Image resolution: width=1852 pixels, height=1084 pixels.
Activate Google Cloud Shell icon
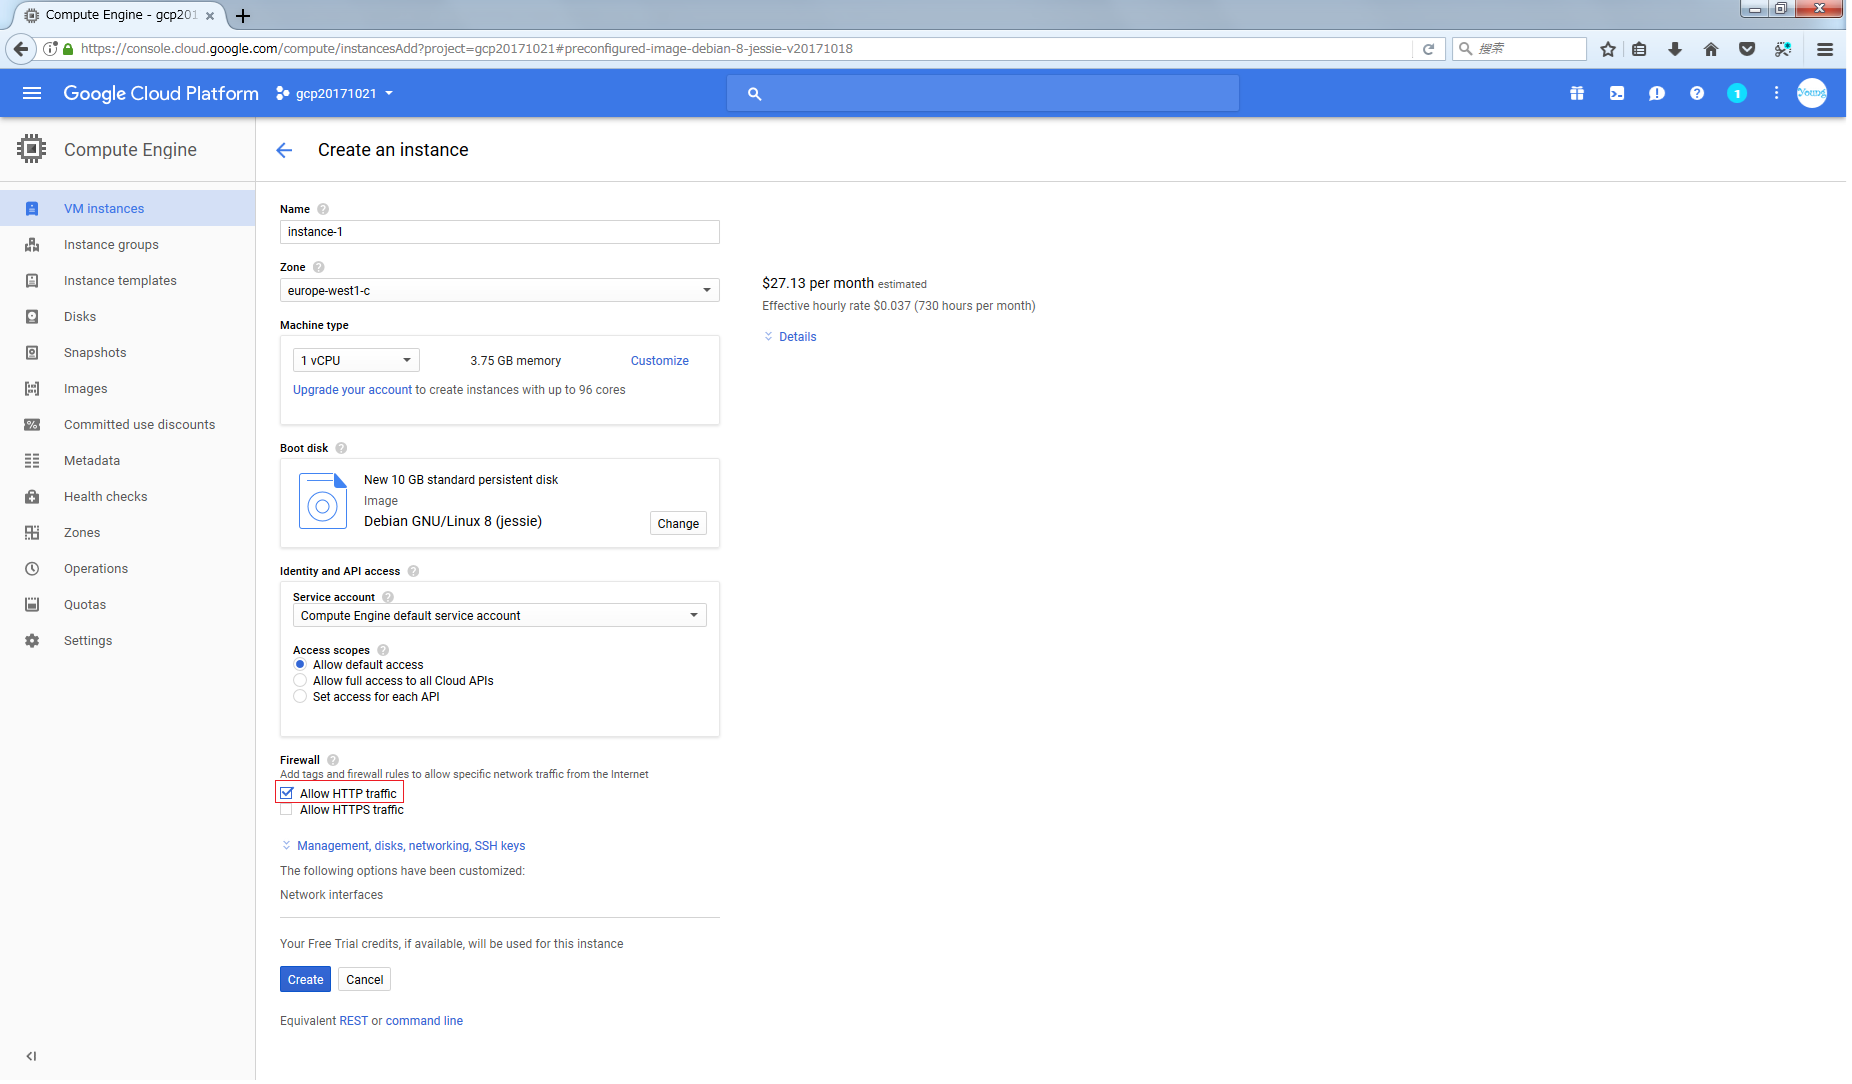(x=1617, y=93)
